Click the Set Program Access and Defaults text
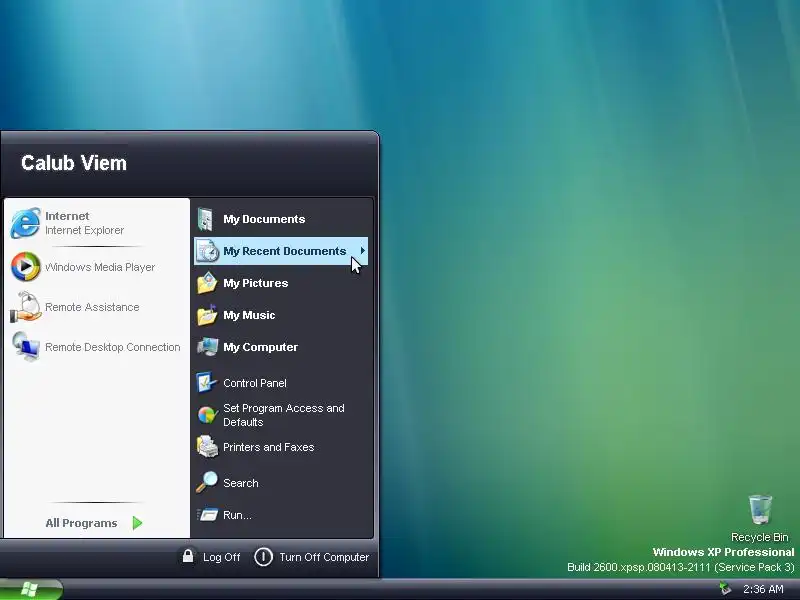The width and height of the screenshot is (800, 600). pyautogui.click(x=284, y=415)
